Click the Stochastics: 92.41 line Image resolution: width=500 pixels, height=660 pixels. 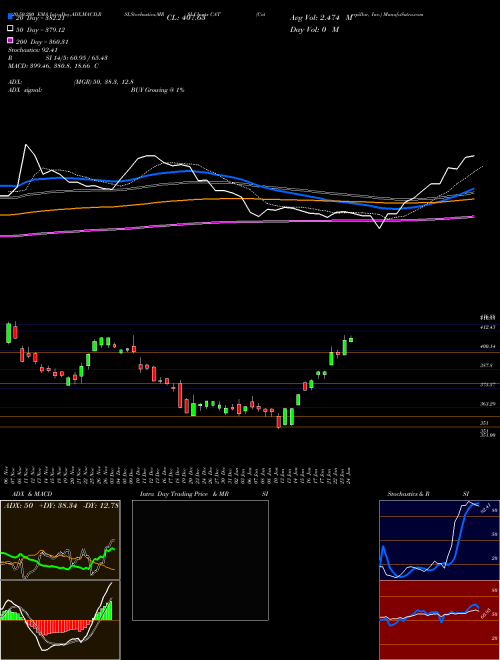point(33,50)
